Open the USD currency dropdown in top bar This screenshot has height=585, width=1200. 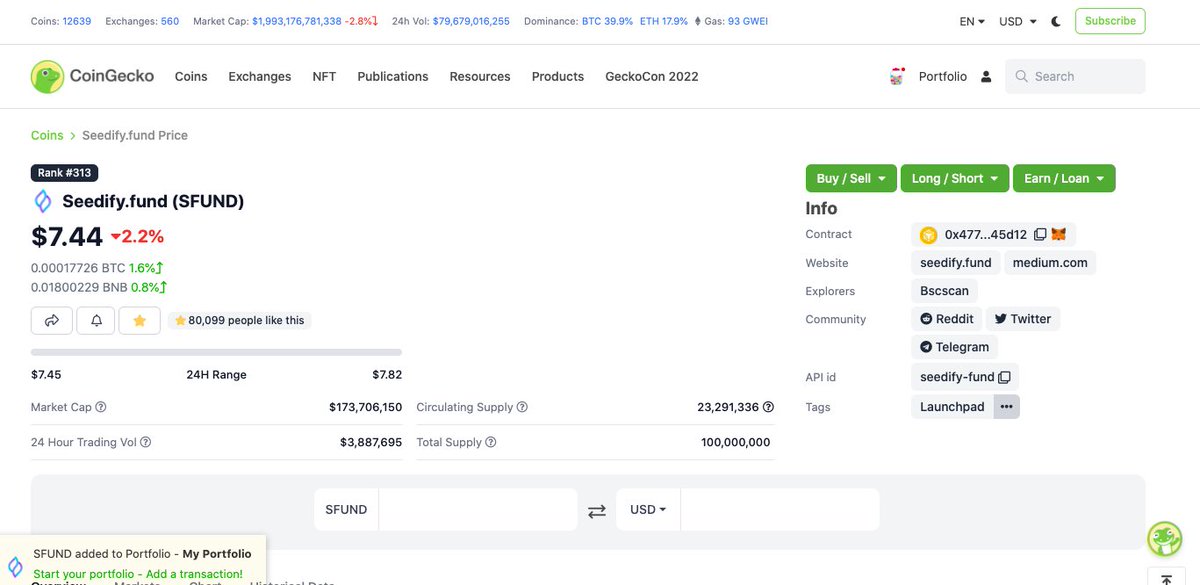[x=1018, y=21]
